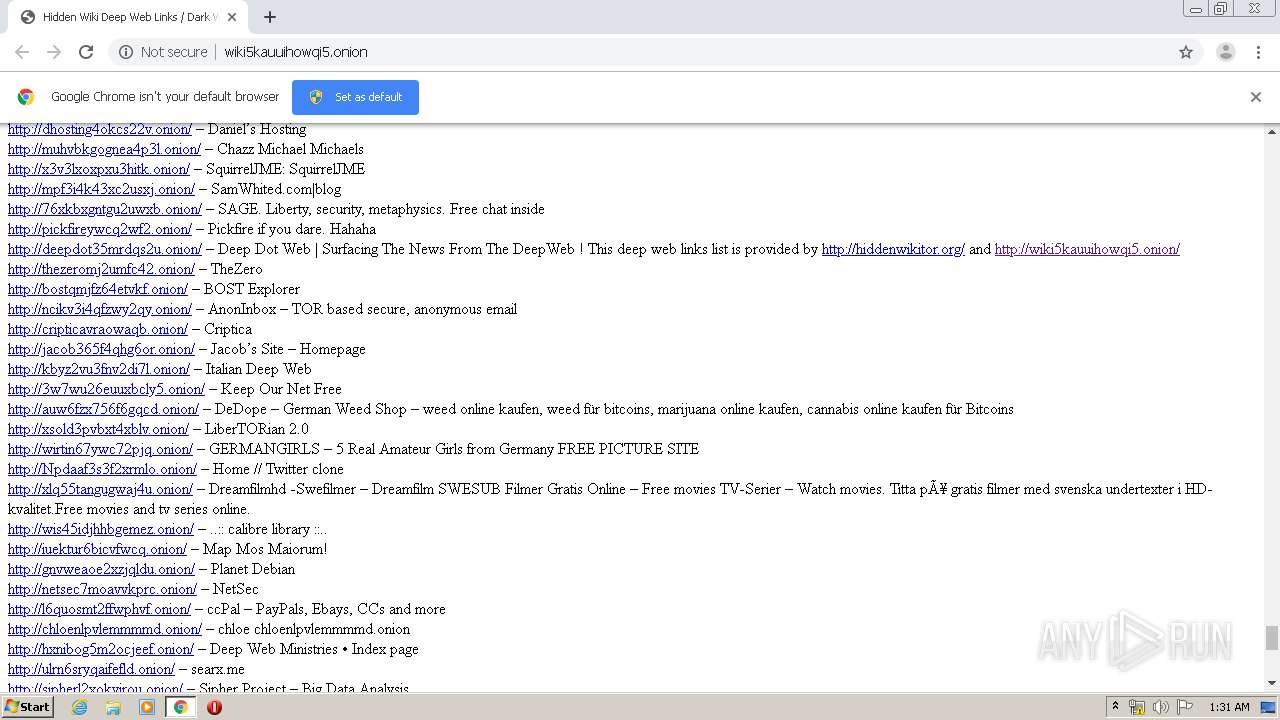Image resolution: width=1280 pixels, height=720 pixels.
Task: Click the network tray icon
Action: point(1137,707)
